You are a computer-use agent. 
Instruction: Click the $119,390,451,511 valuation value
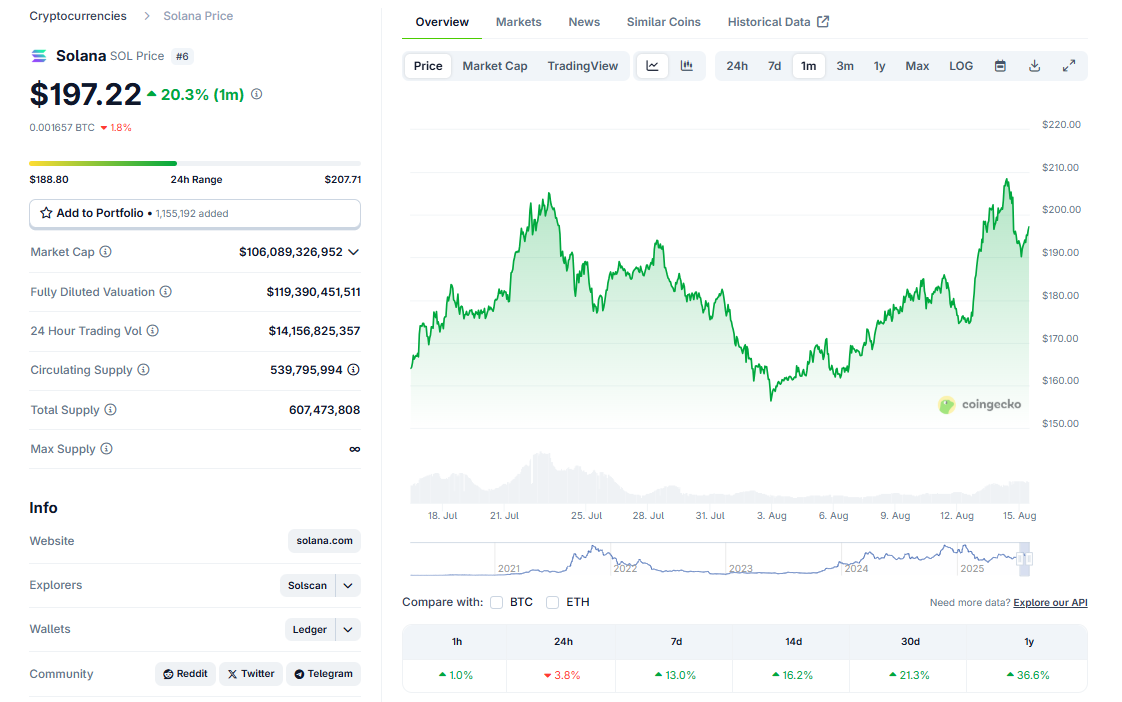coord(313,291)
